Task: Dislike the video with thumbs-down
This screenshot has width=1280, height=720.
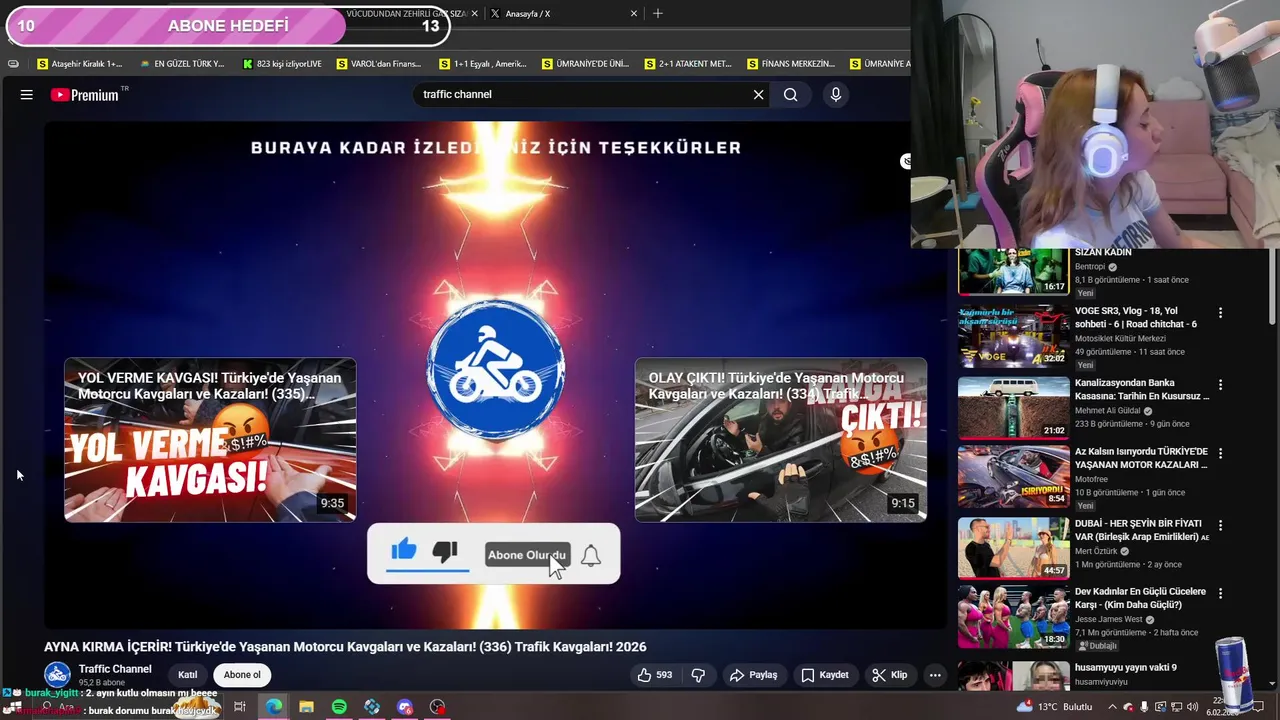Action: pyautogui.click(x=698, y=675)
